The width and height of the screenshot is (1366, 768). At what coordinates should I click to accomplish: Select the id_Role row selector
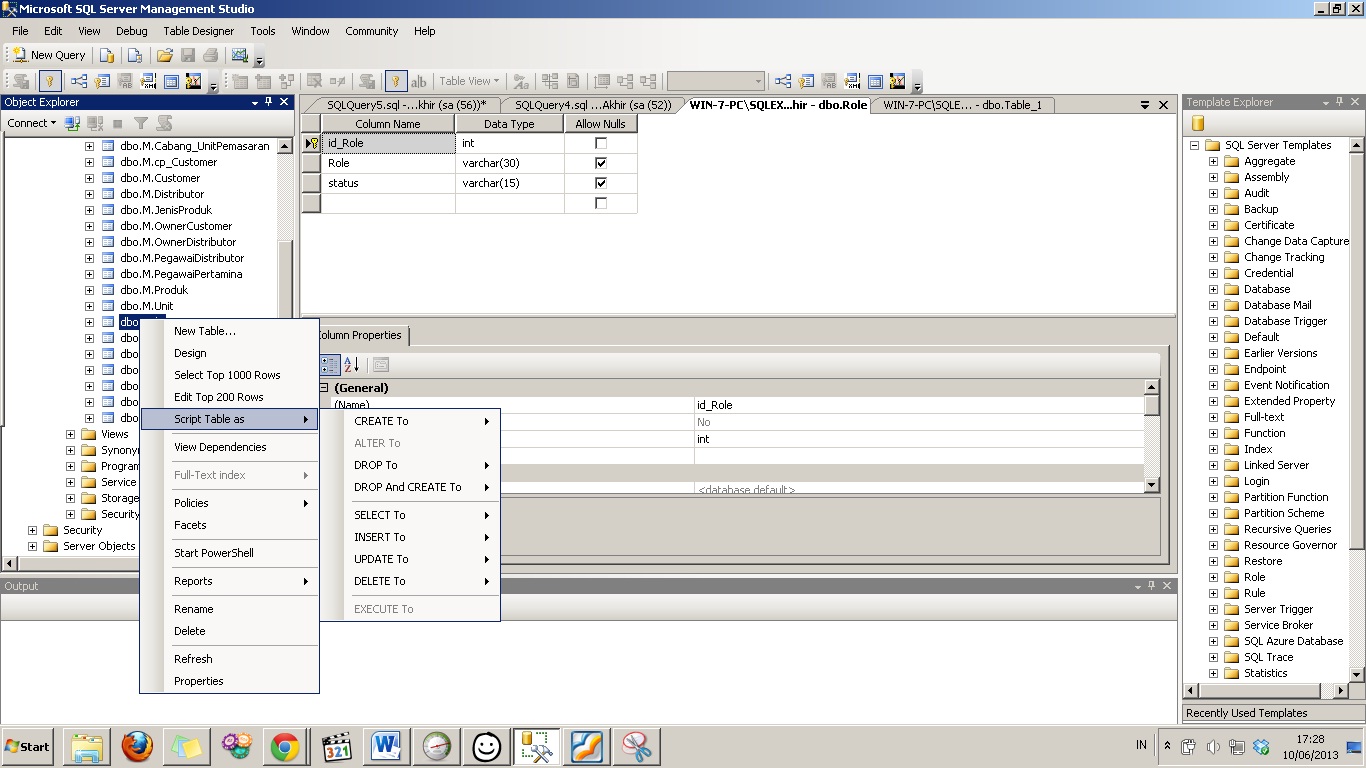[x=311, y=143]
